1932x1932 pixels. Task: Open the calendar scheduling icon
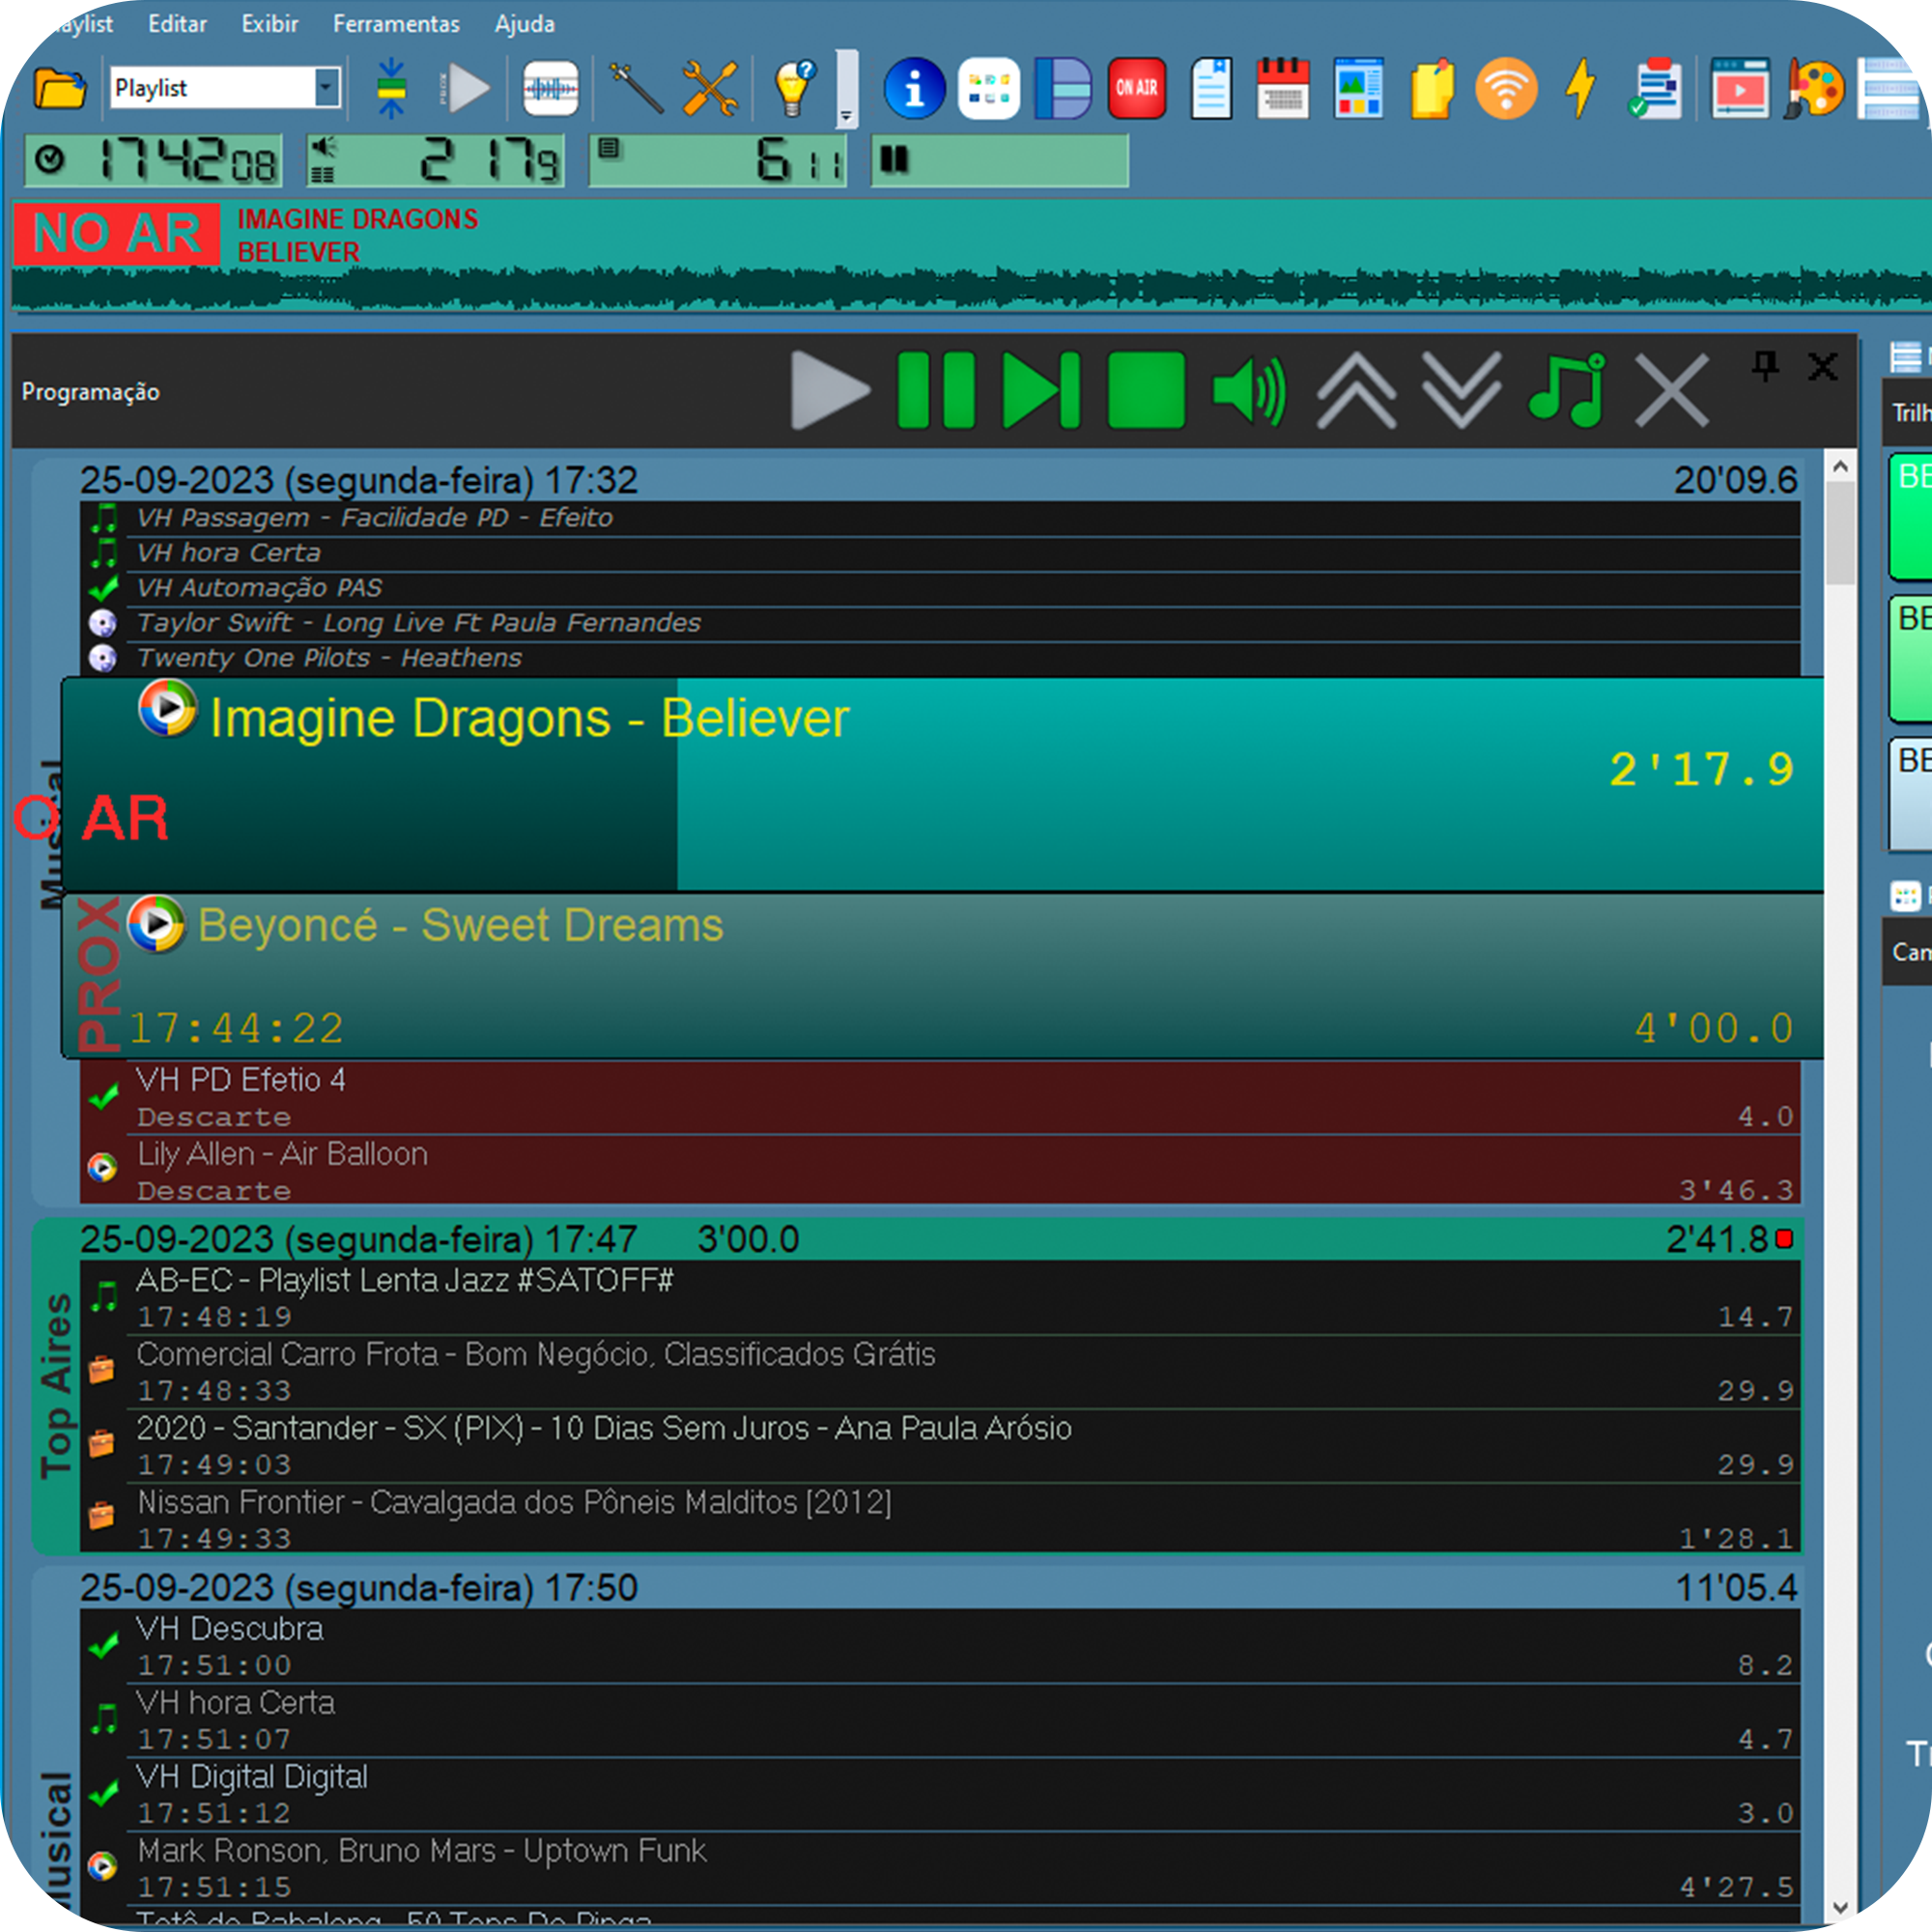pos(1283,88)
